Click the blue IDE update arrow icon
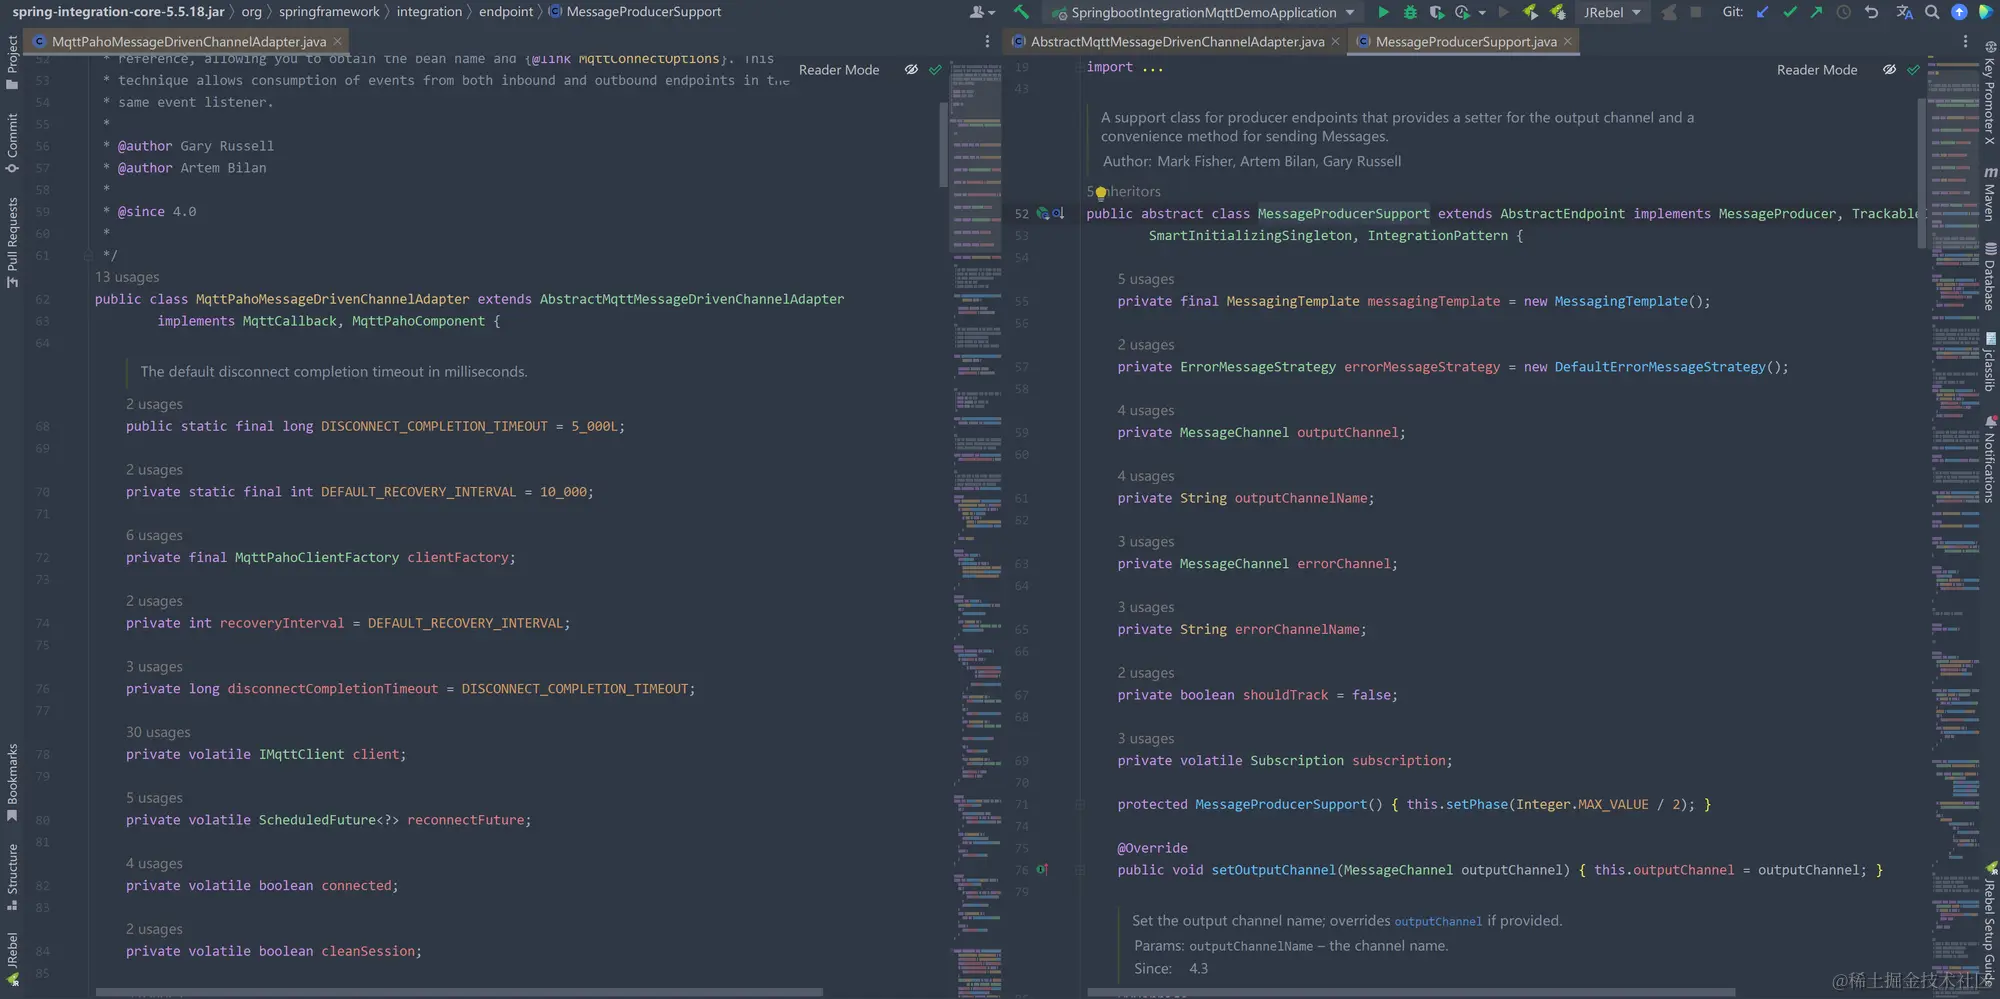 pyautogui.click(x=1959, y=12)
